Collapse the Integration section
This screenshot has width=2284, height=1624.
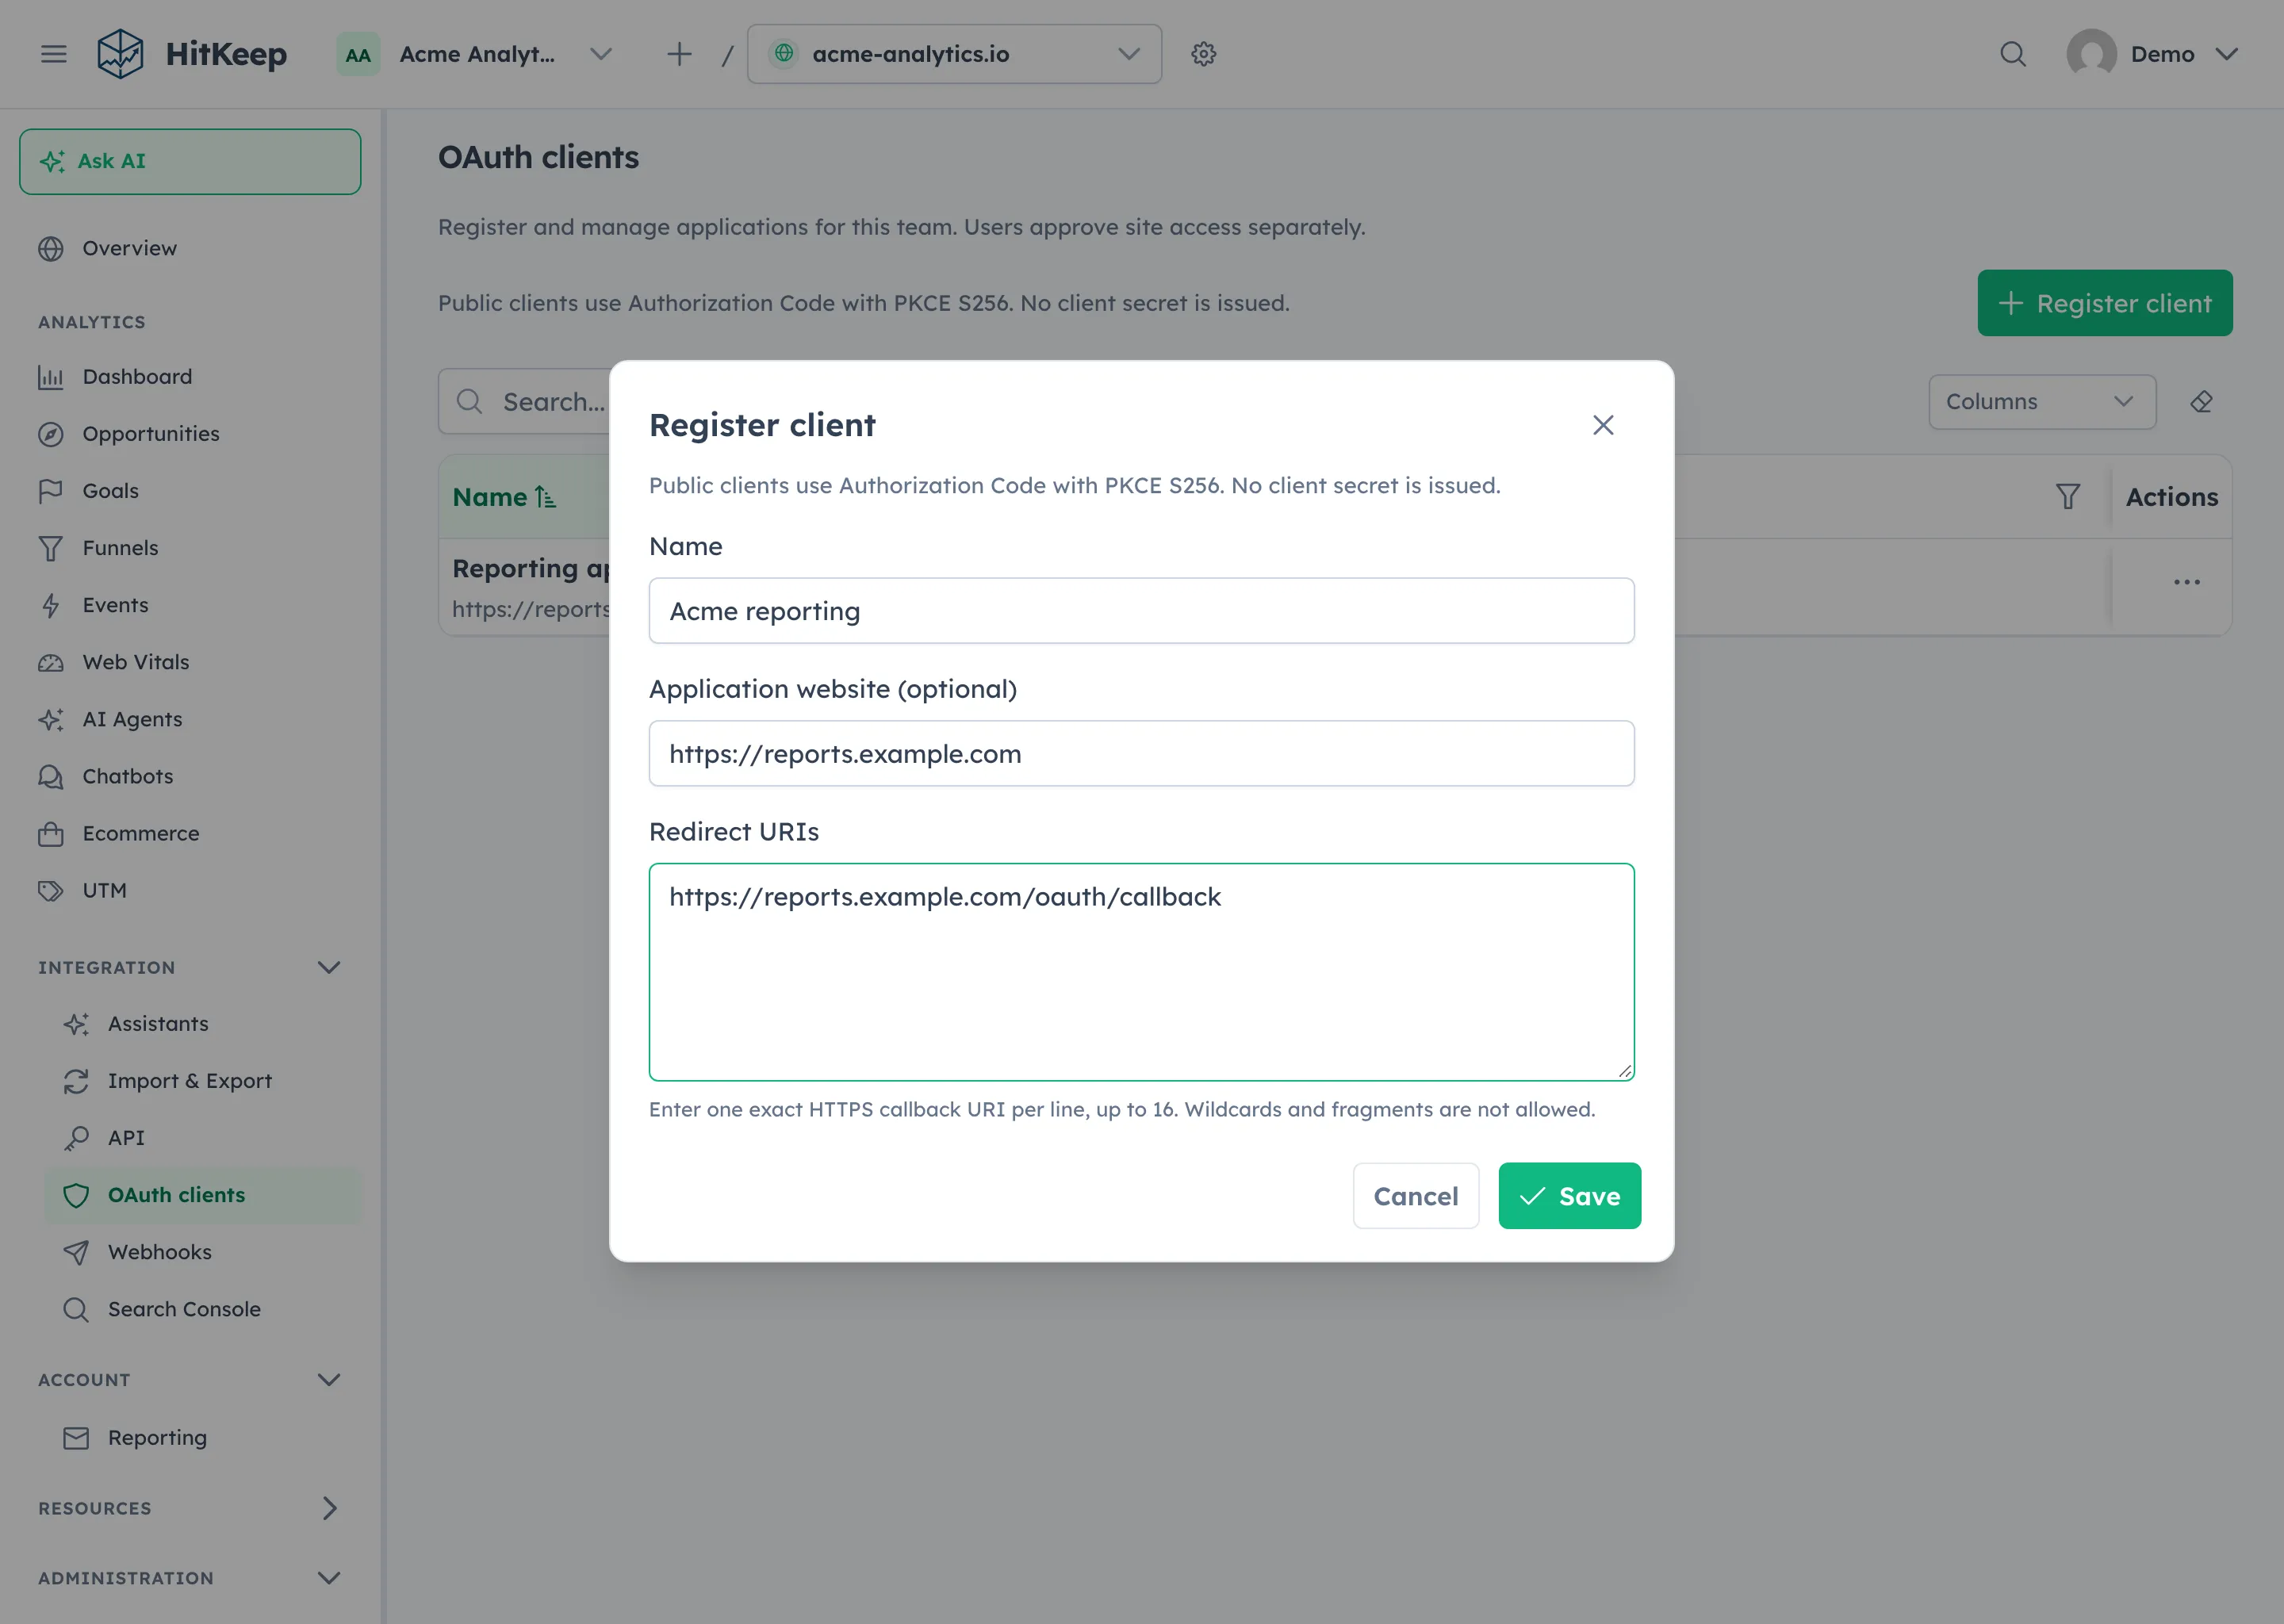pyautogui.click(x=329, y=967)
